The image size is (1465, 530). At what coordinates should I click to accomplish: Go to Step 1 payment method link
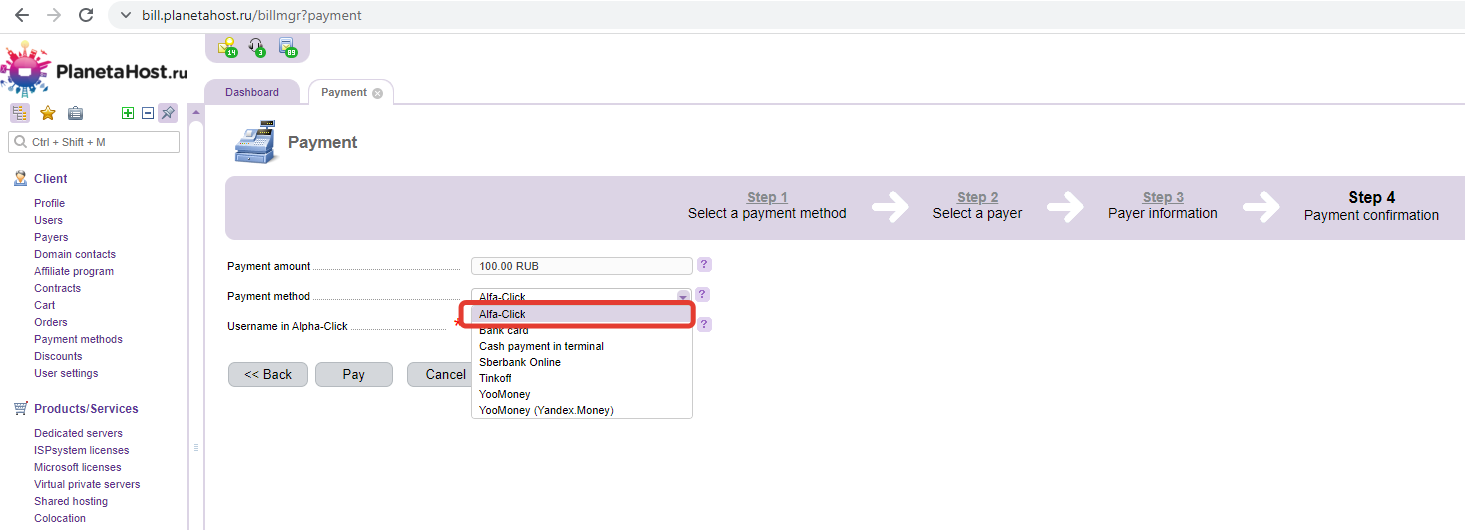[x=767, y=197]
